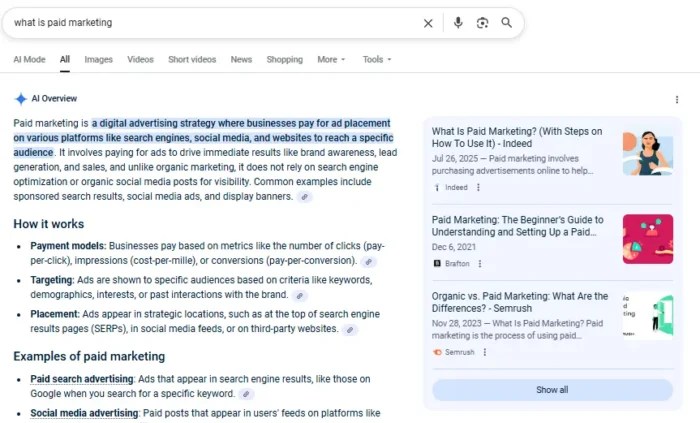The height and width of the screenshot is (423, 700).
Task: Click the 'Examples of paid marketing' heading
Action: 89,357
